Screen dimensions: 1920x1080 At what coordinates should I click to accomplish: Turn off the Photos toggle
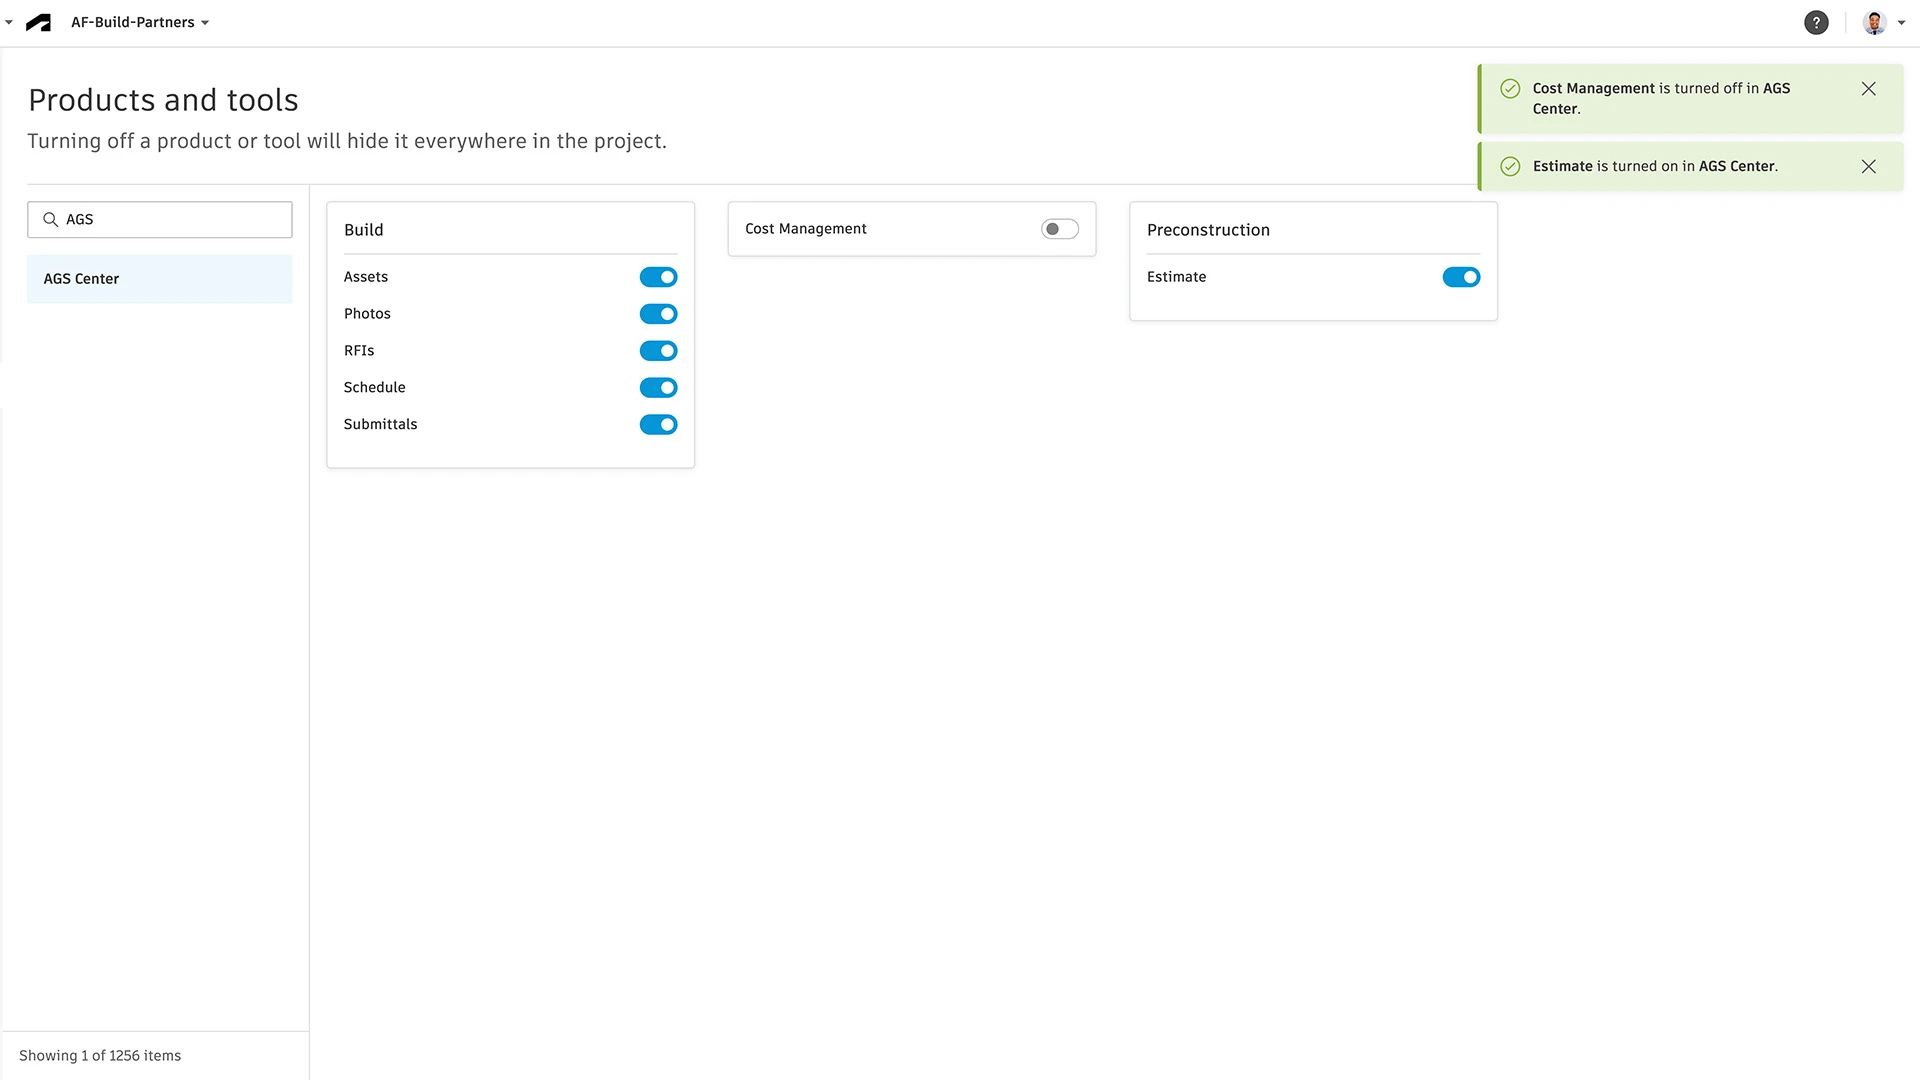[x=658, y=314]
